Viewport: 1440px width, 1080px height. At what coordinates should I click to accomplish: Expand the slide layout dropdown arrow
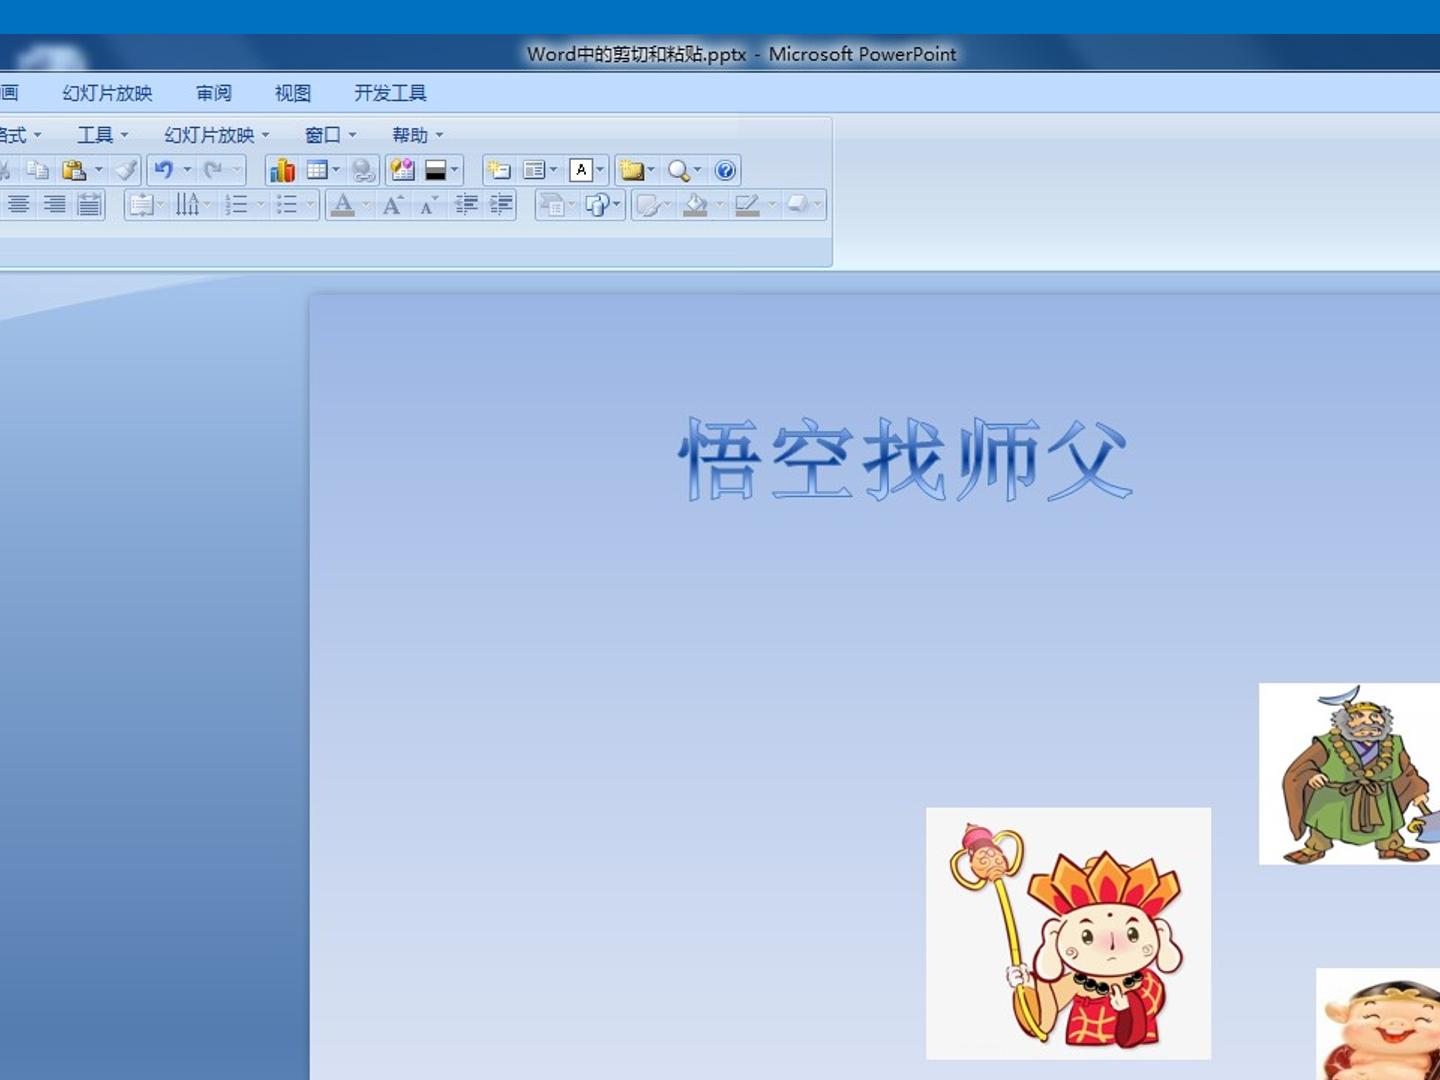click(553, 170)
